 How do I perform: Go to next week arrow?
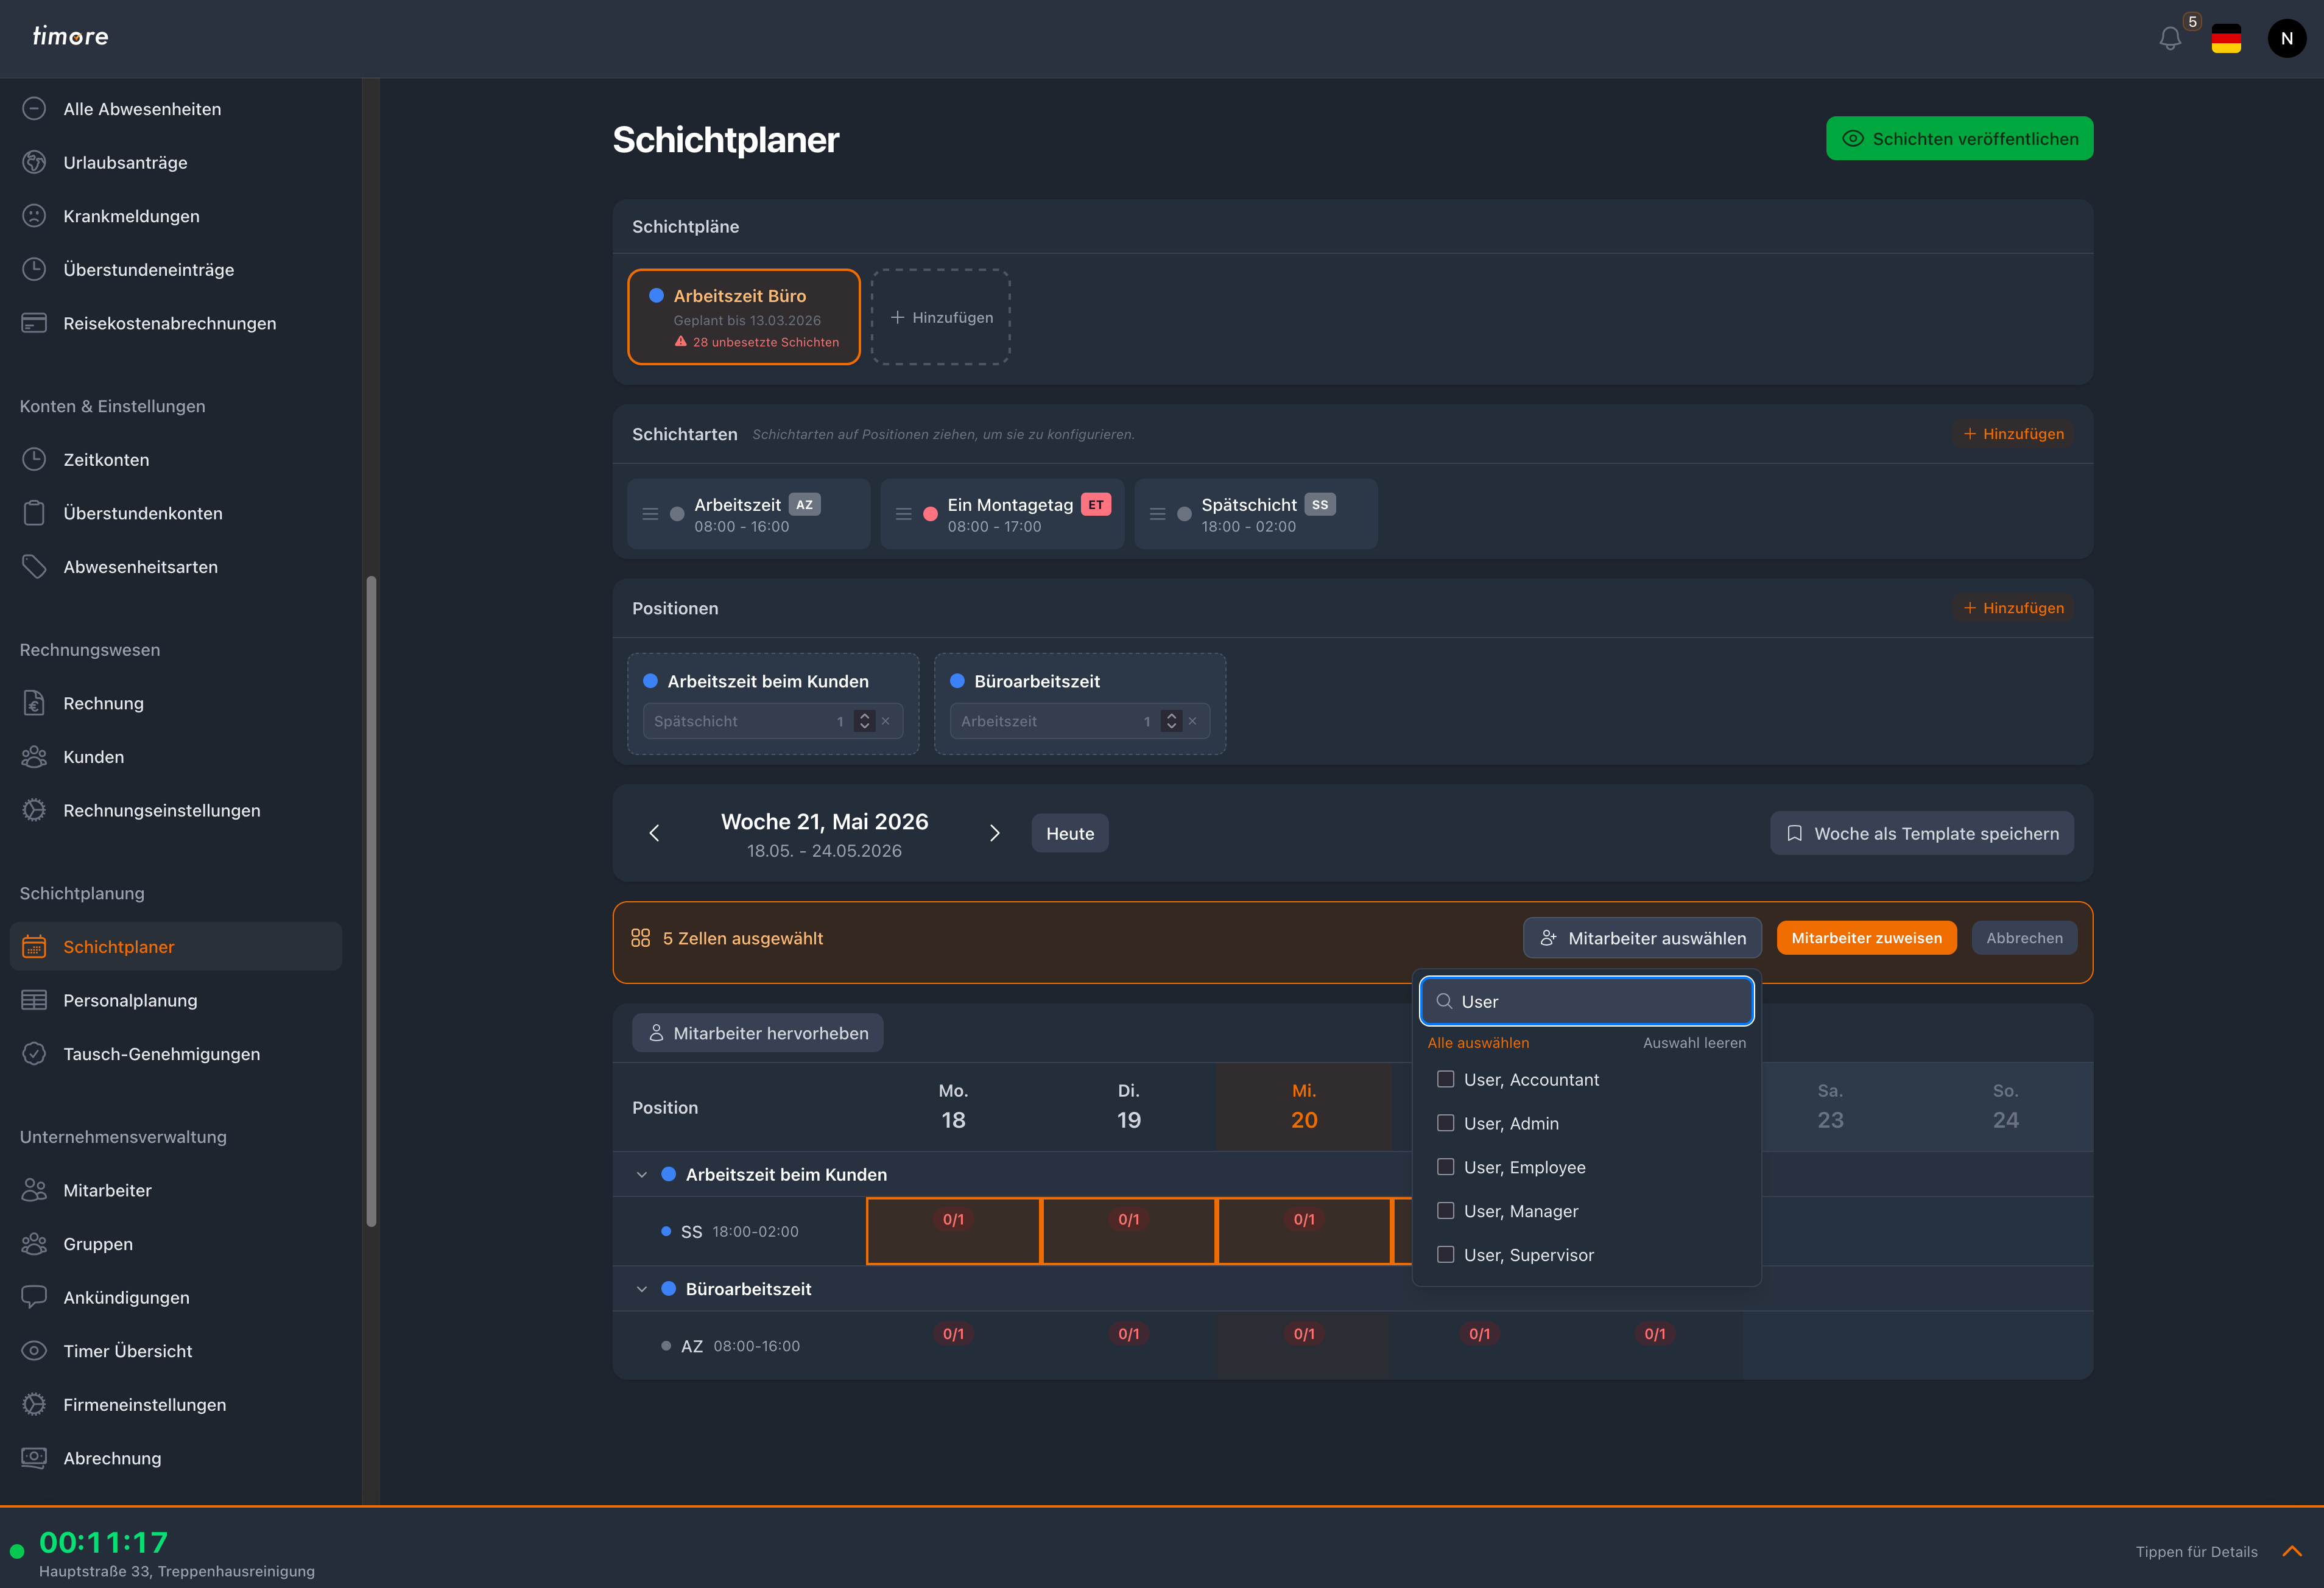pos(994,833)
